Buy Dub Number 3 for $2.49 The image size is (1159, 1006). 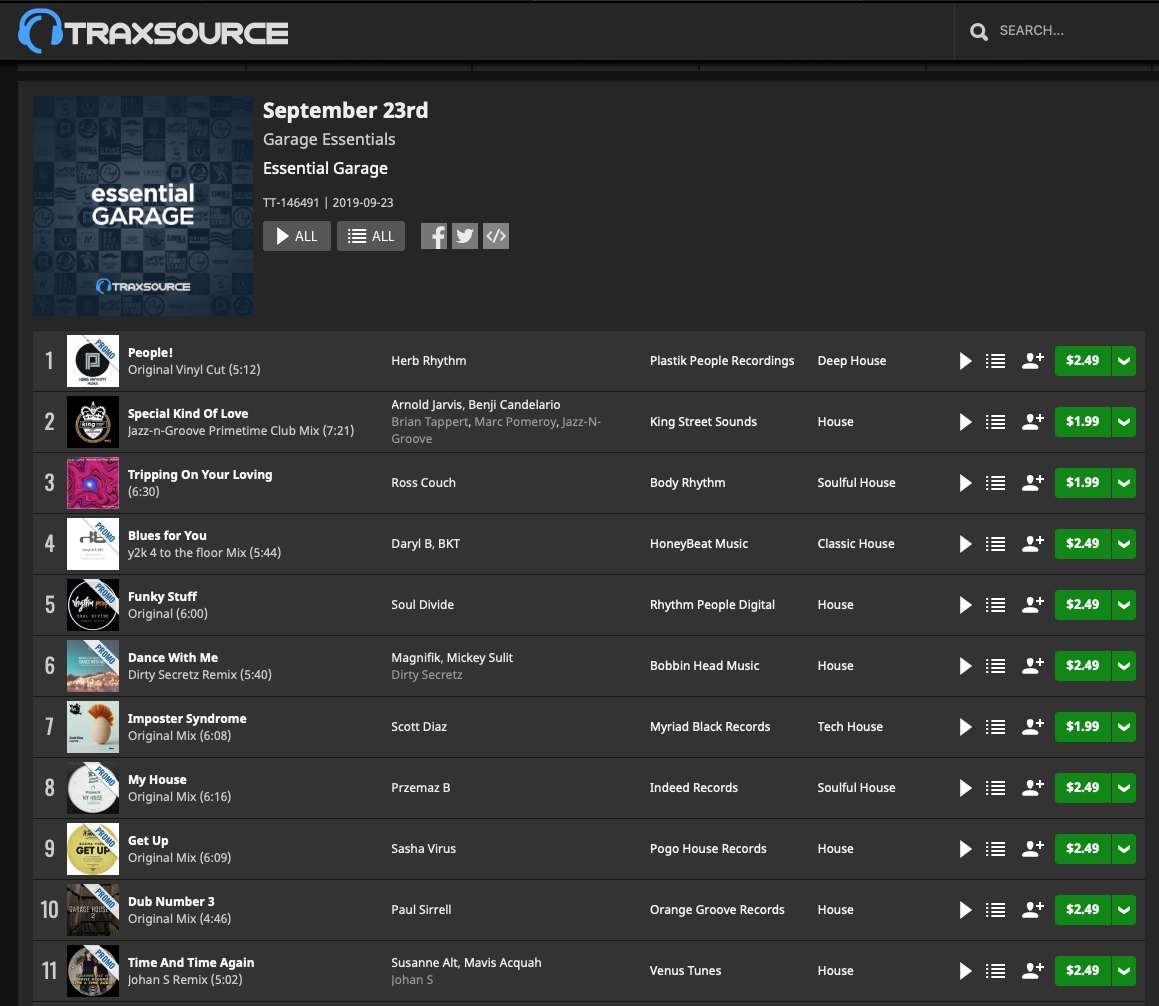coord(1082,910)
